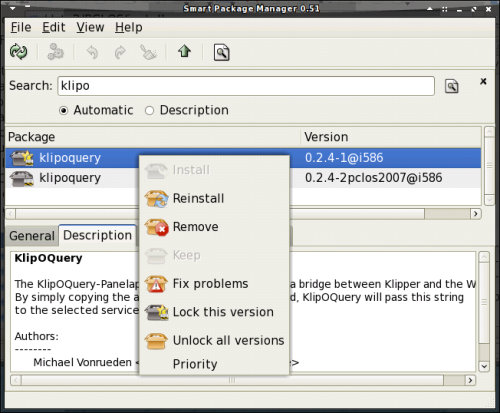
Task: Click the package list horizontal scrollbar thumb
Action: point(220,214)
